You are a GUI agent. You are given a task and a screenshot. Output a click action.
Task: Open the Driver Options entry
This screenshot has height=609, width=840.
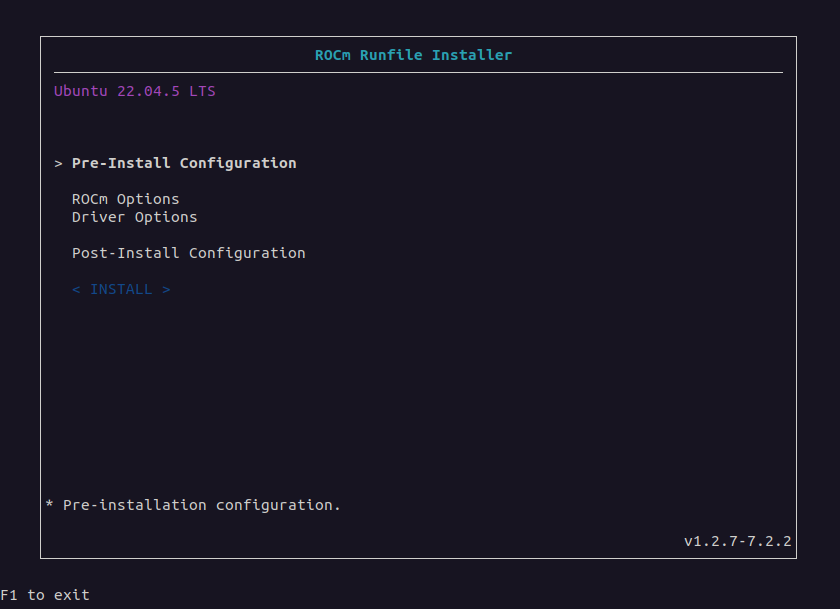point(134,217)
